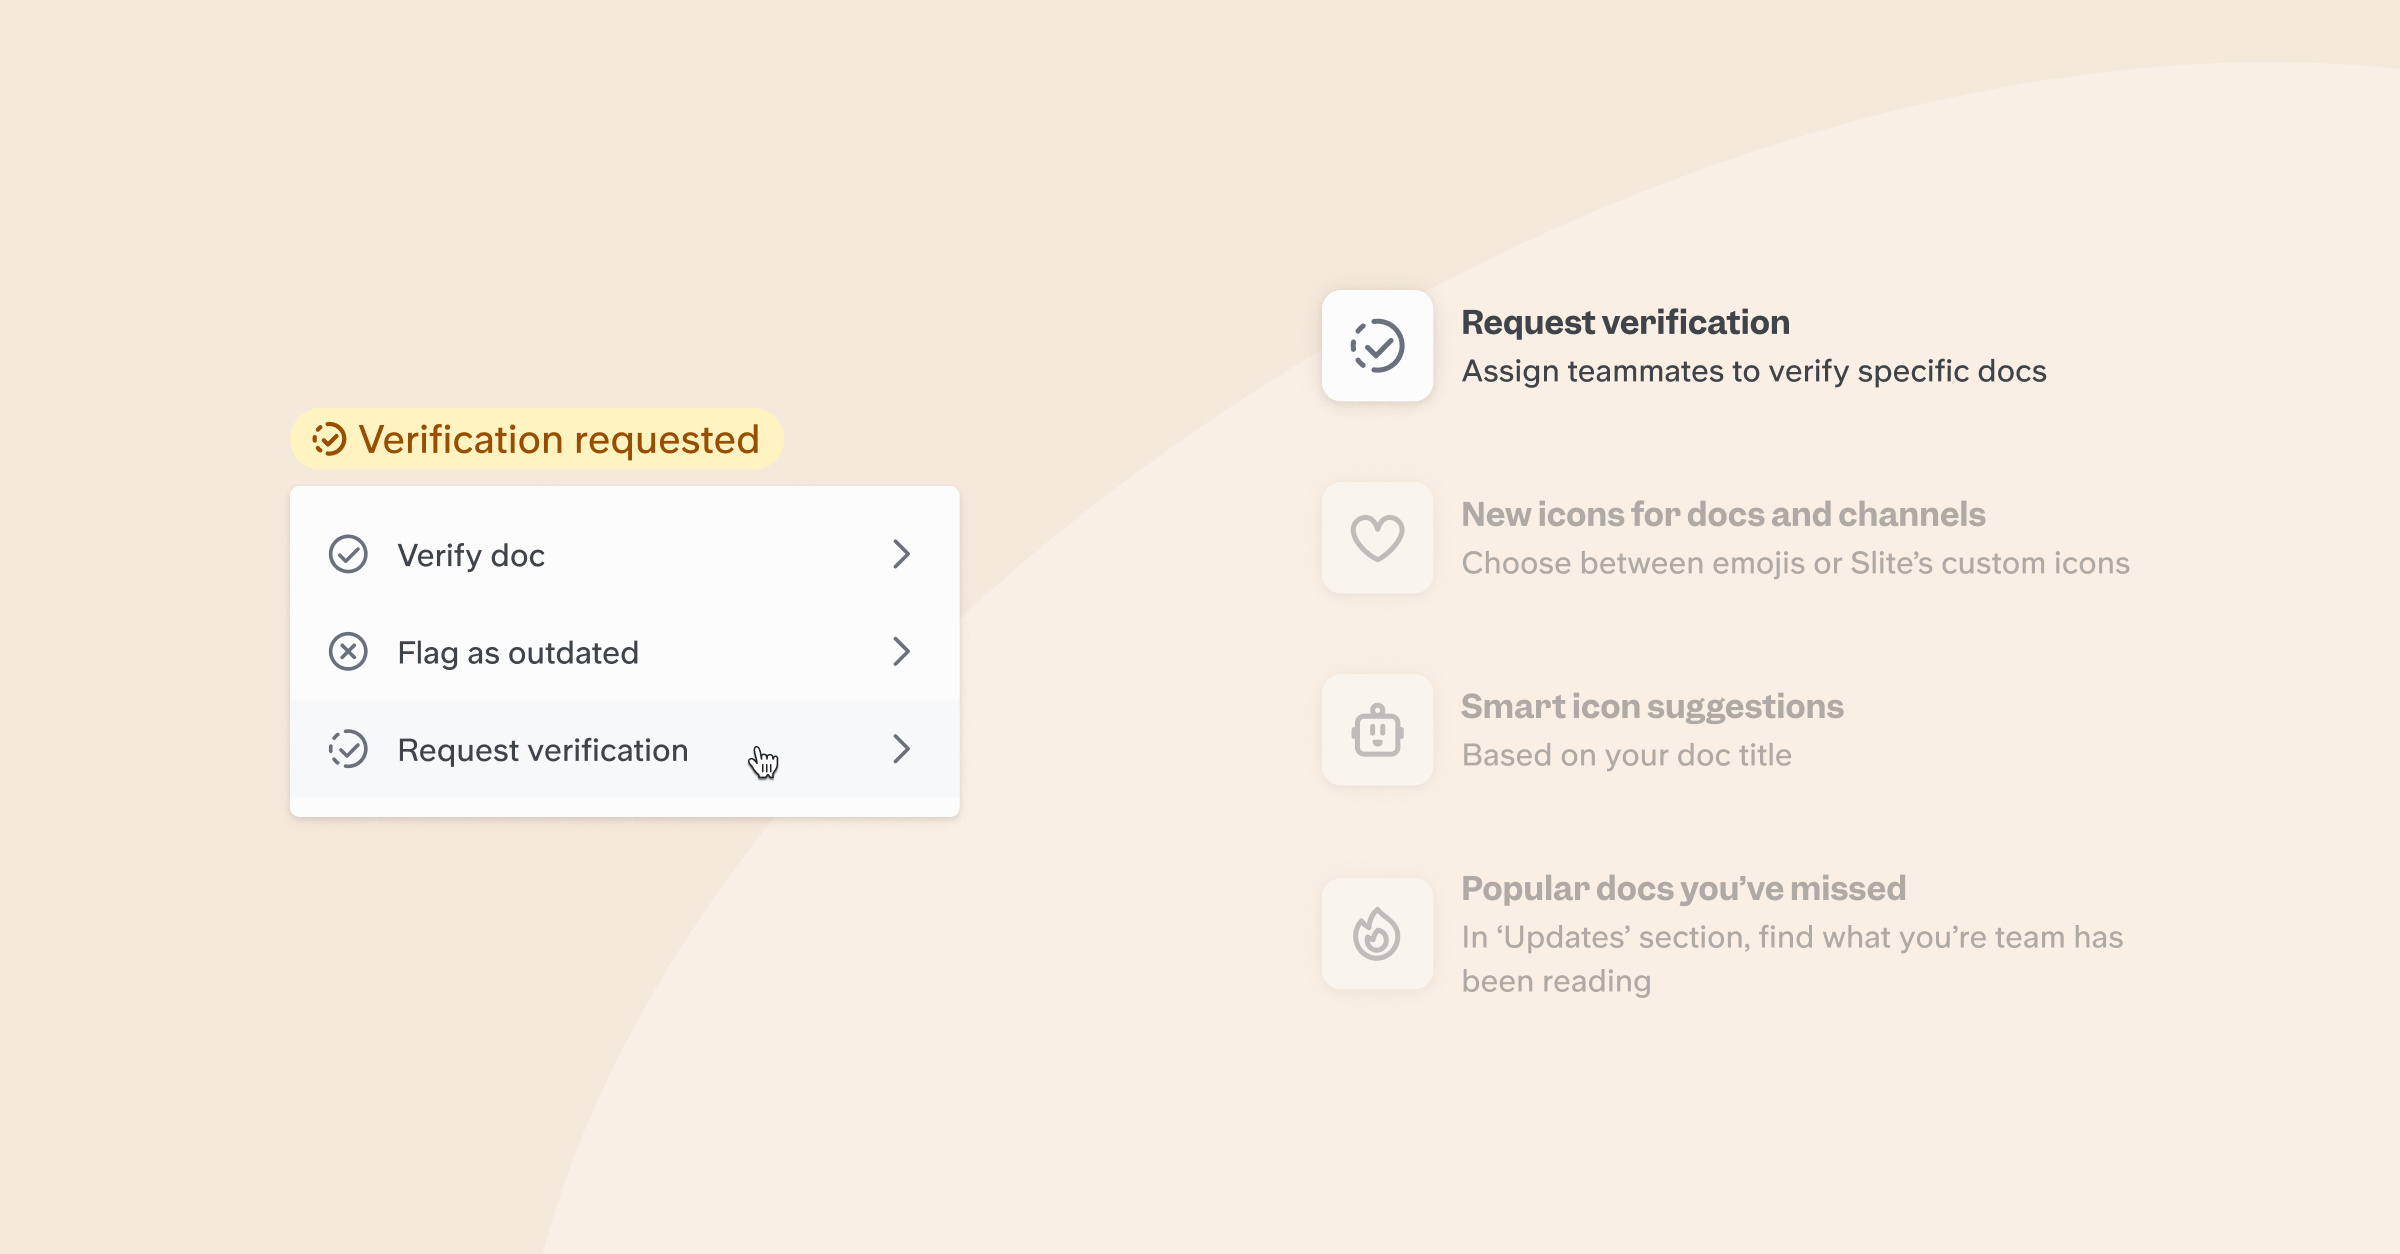This screenshot has width=2400, height=1254.
Task: Expand the Verify doc chevron arrow
Action: pos(901,554)
